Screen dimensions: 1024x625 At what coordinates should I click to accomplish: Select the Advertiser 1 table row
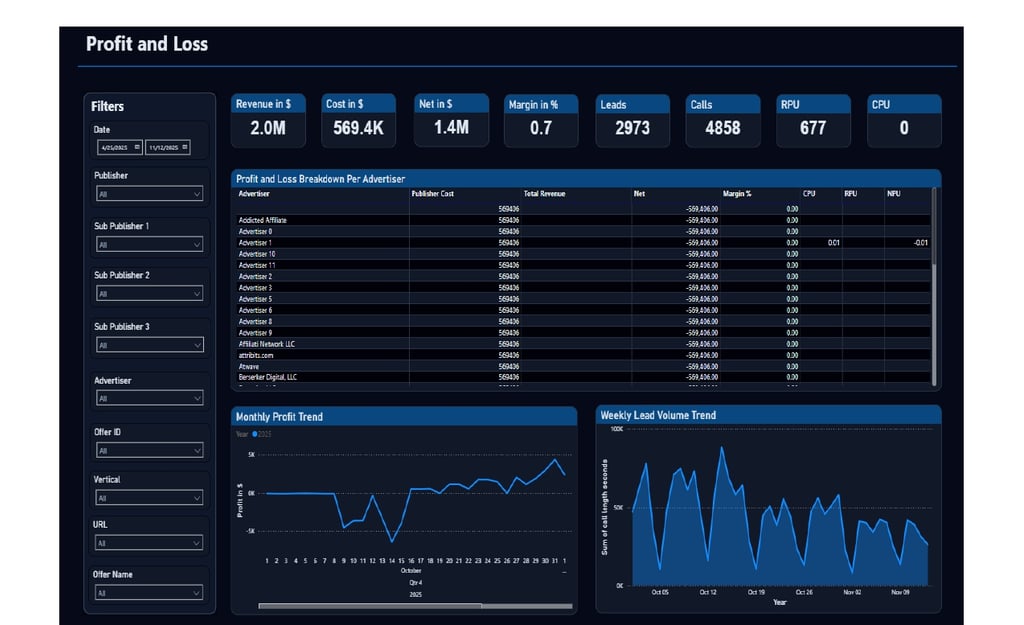pyautogui.click(x=583, y=242)
